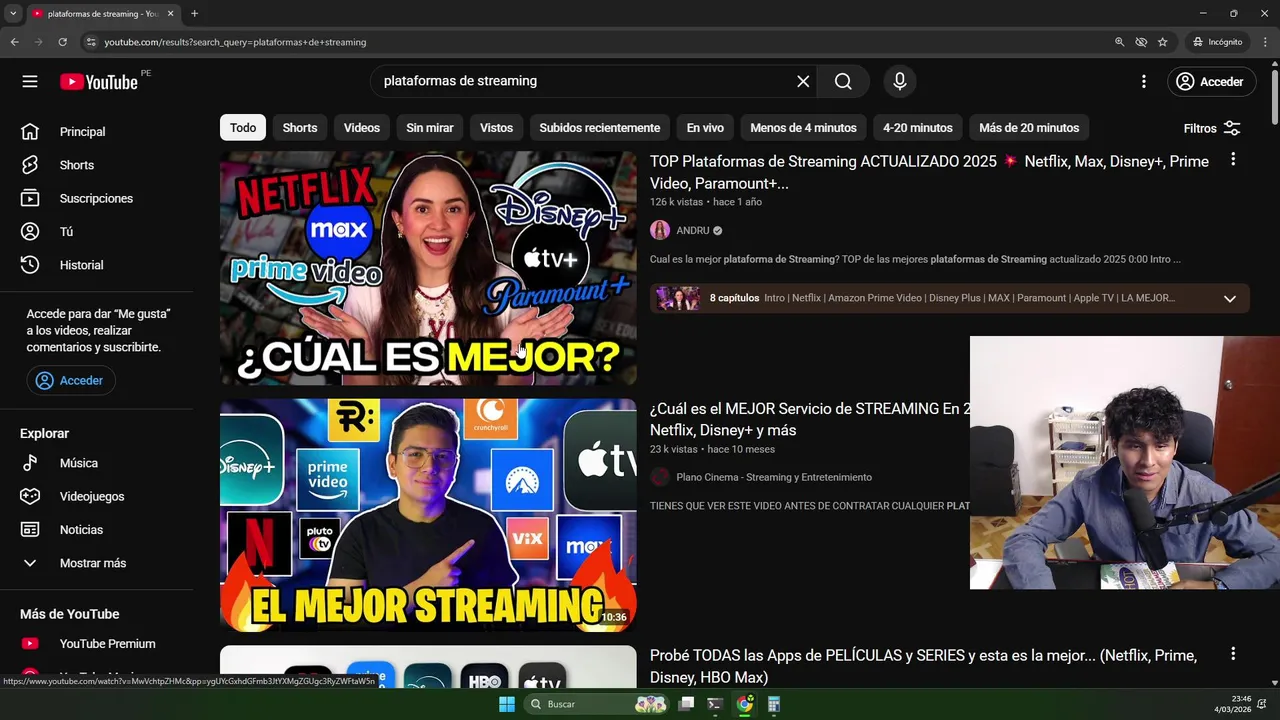Open YouTube settings three-dot menu

click(1144, 82)
